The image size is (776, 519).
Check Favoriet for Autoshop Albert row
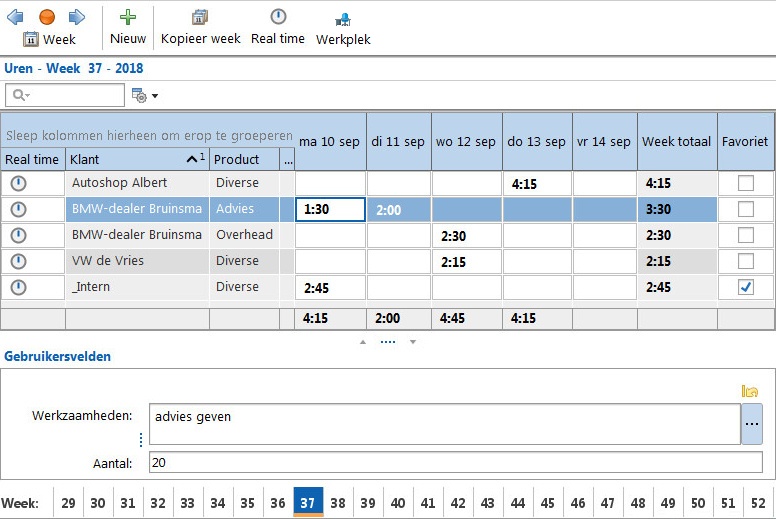(x=745, y=183)
